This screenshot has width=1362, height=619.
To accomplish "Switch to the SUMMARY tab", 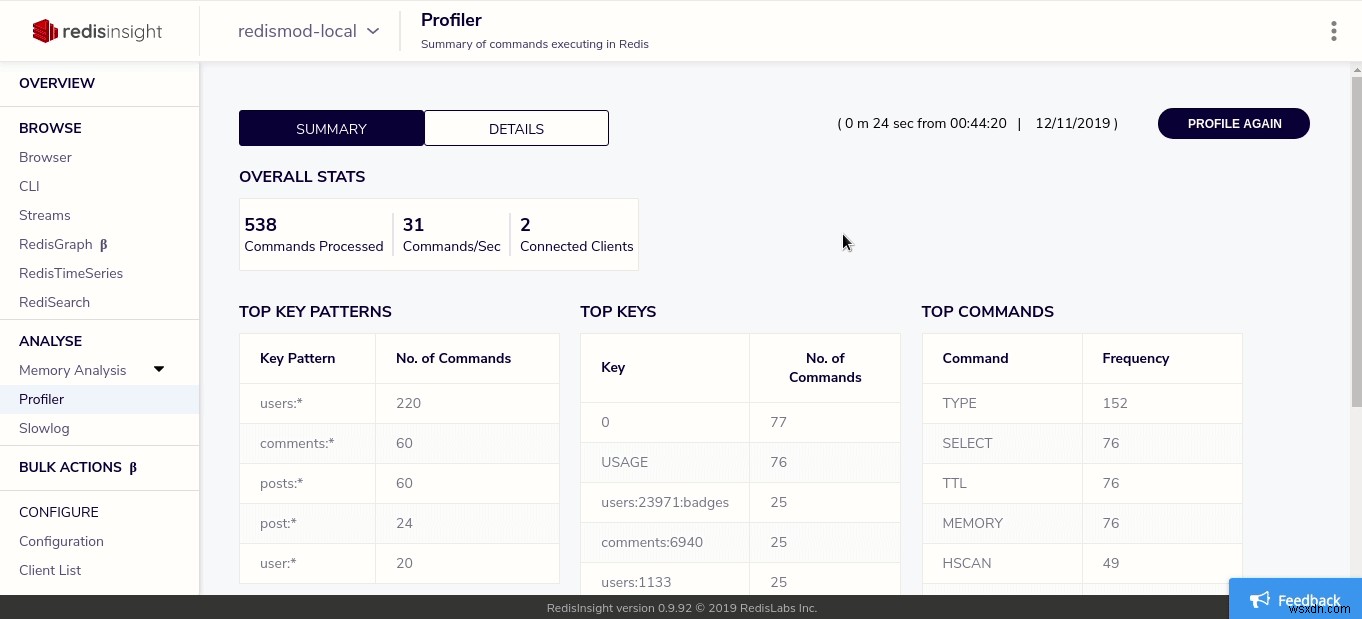I will pyautogui.click(x=331, y=128).
